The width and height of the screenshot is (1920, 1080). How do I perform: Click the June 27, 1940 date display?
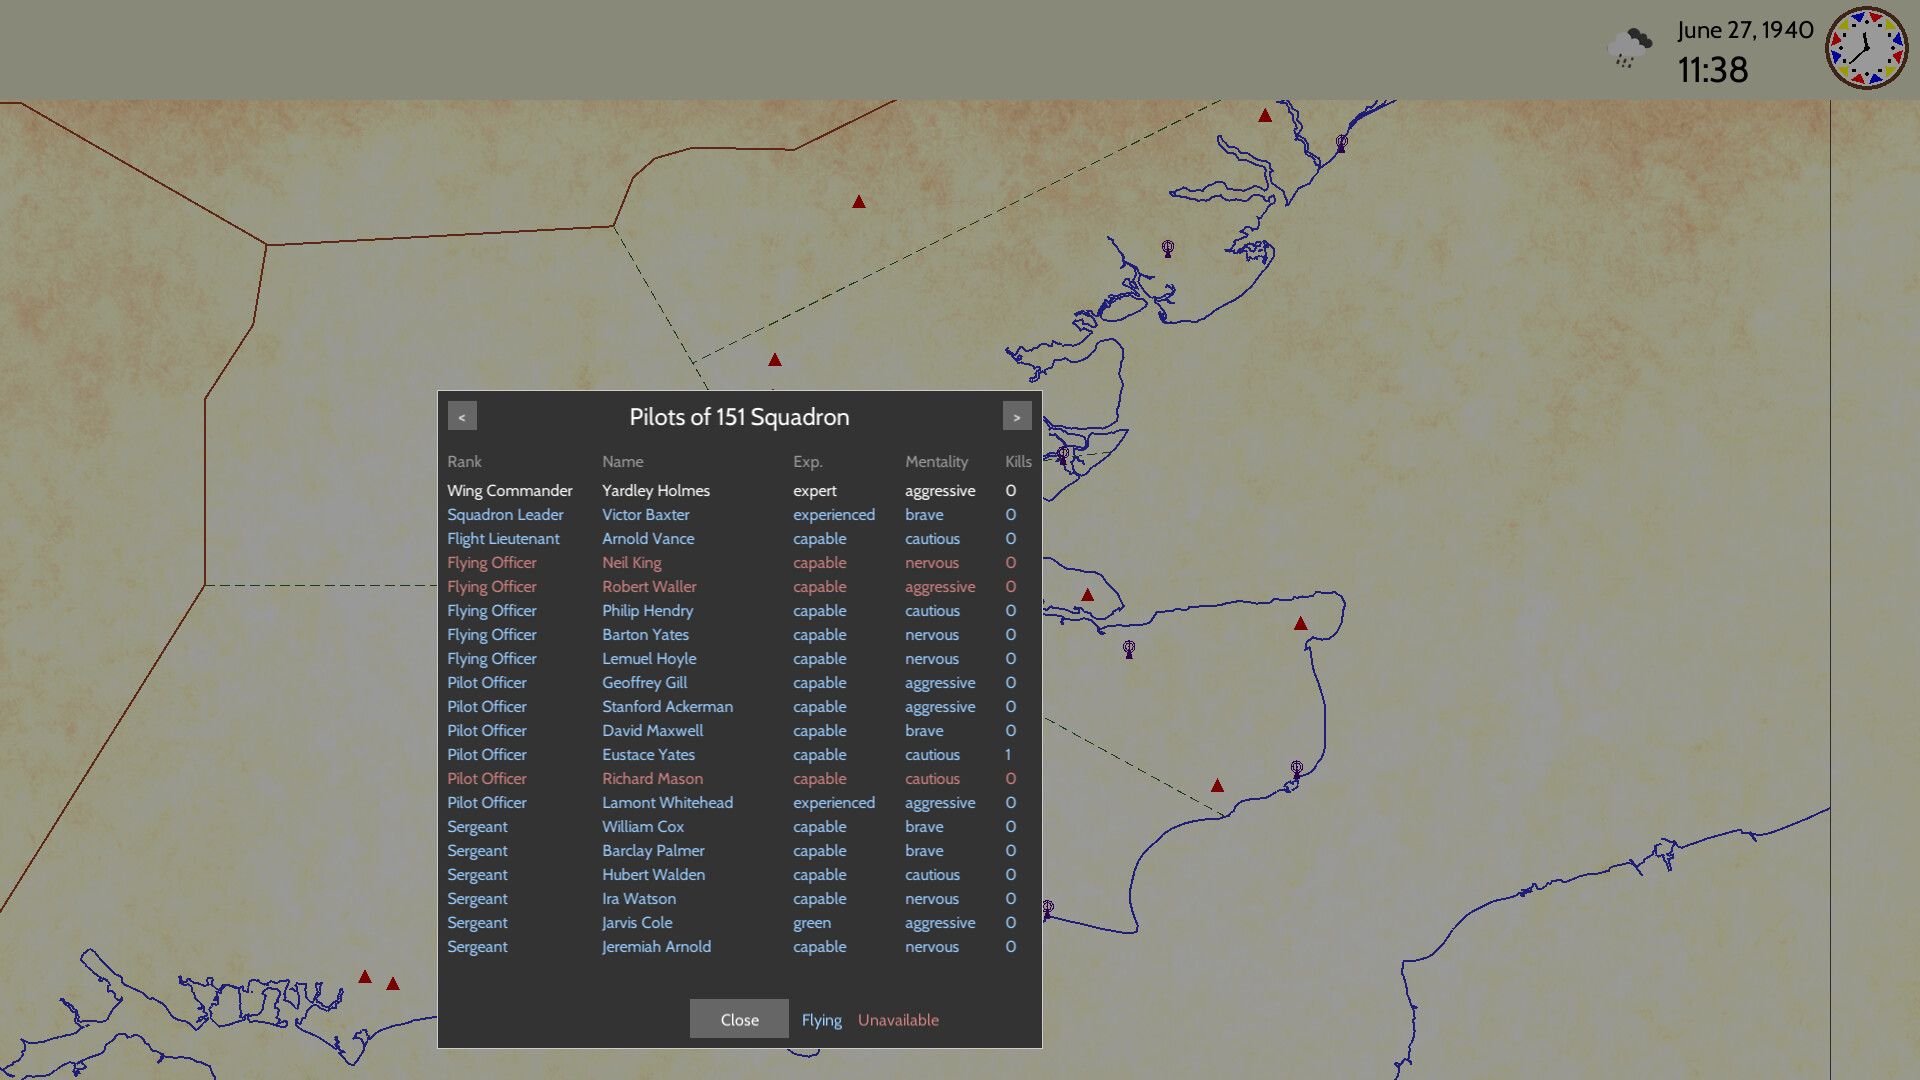click(1745, 30)
